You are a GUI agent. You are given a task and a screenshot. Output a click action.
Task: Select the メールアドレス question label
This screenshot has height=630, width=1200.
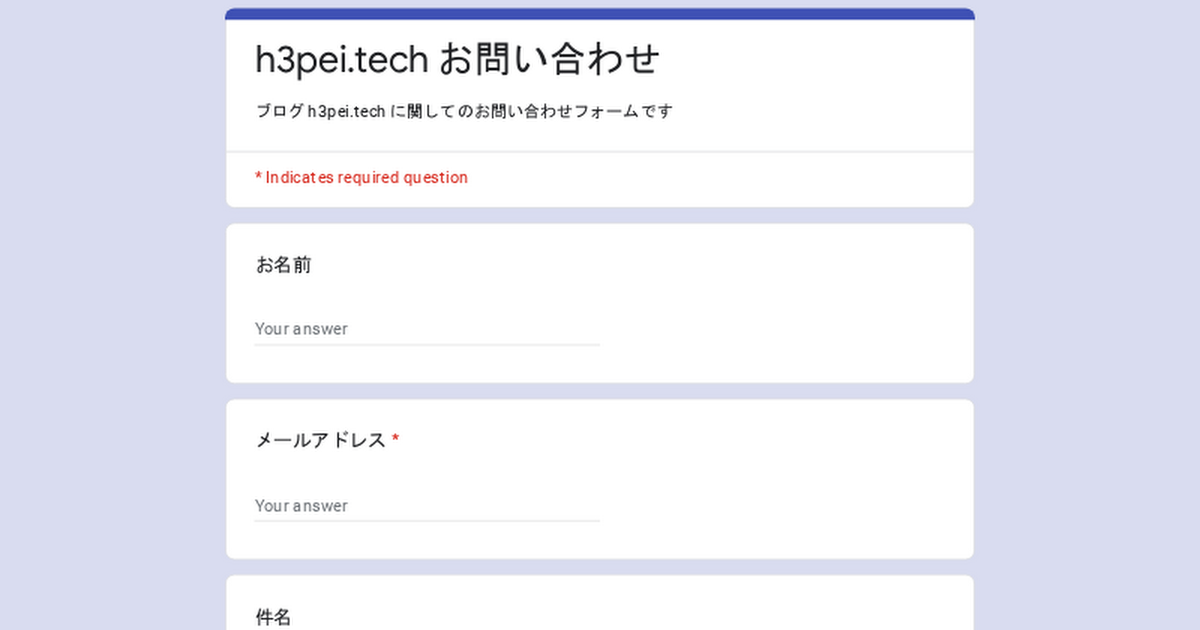[x=320, y=441]
